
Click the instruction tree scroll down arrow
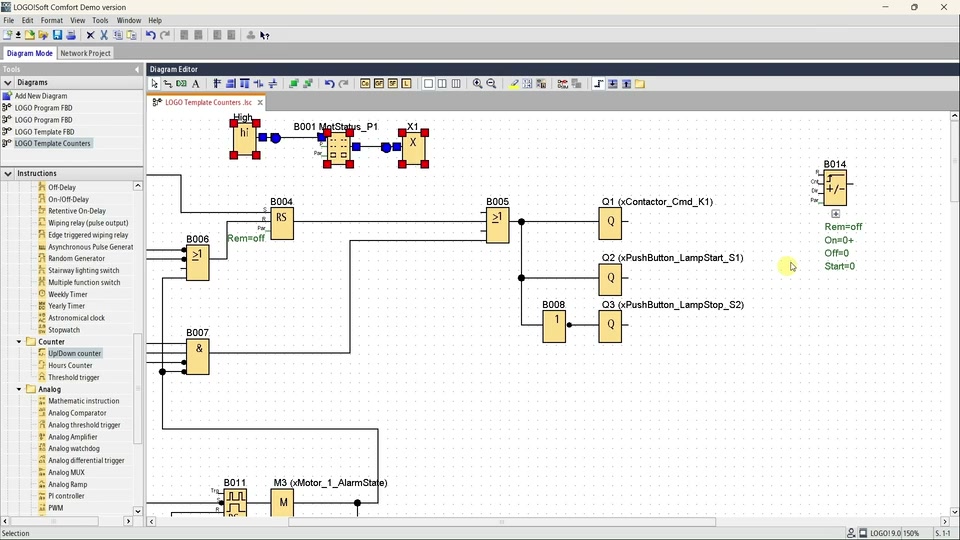pos(137,511)
